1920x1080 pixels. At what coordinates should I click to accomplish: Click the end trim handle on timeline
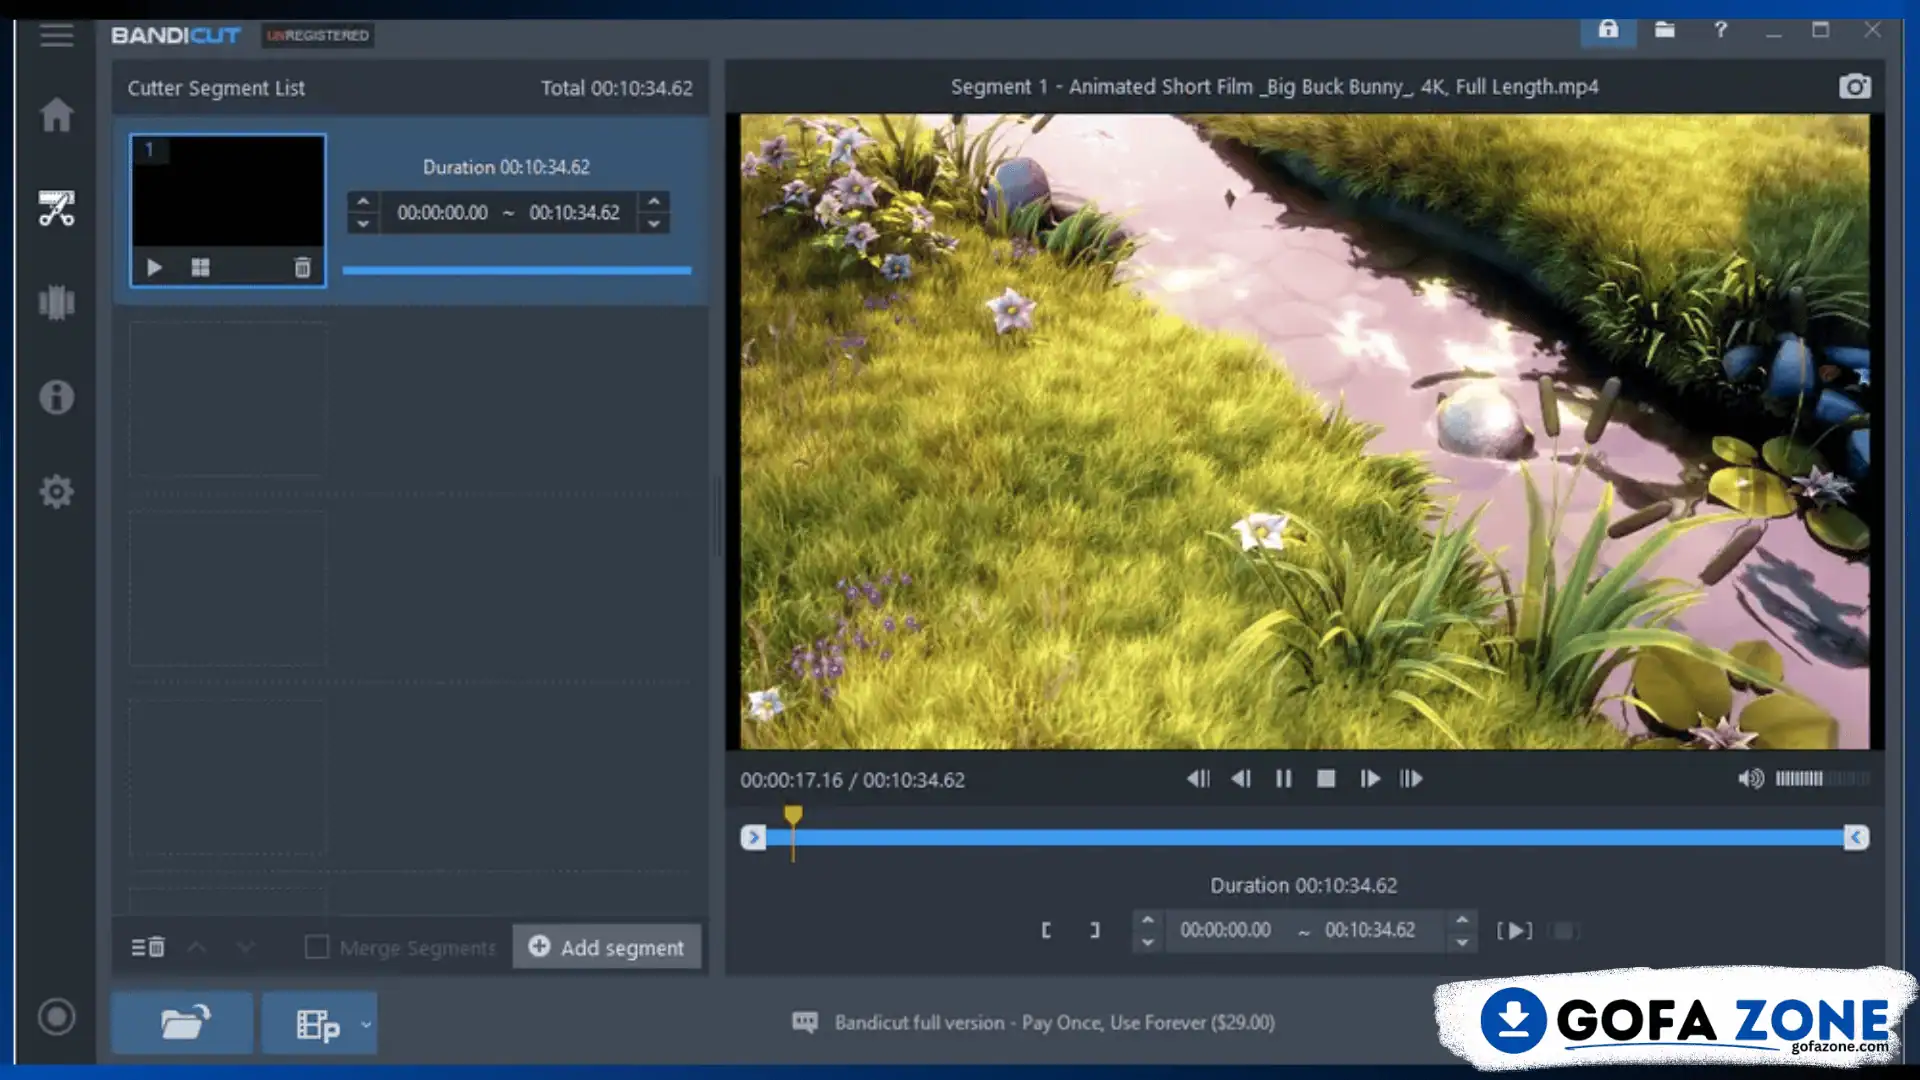click(1856, 837)
